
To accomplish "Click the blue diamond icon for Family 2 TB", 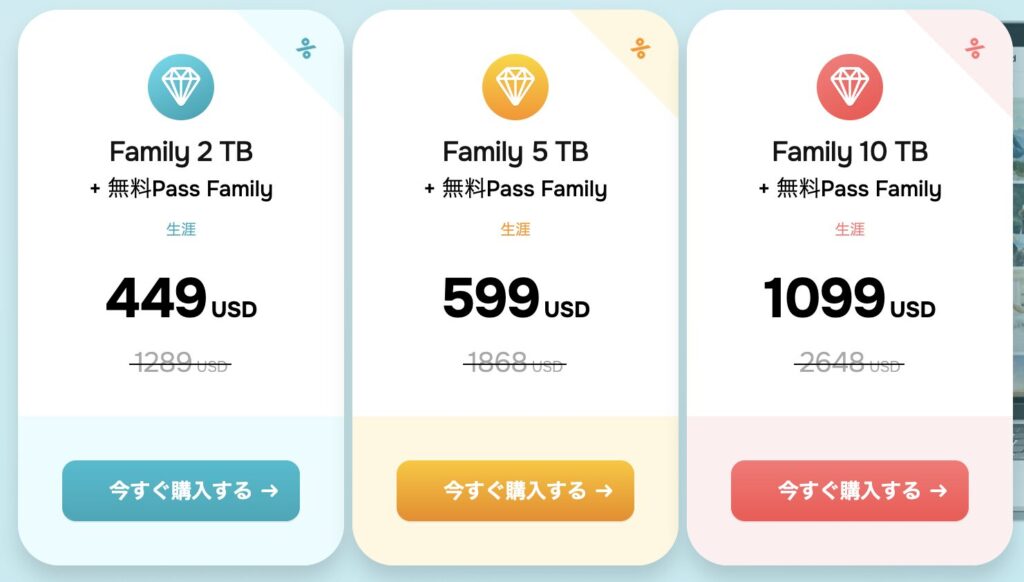I will [181, 87].
